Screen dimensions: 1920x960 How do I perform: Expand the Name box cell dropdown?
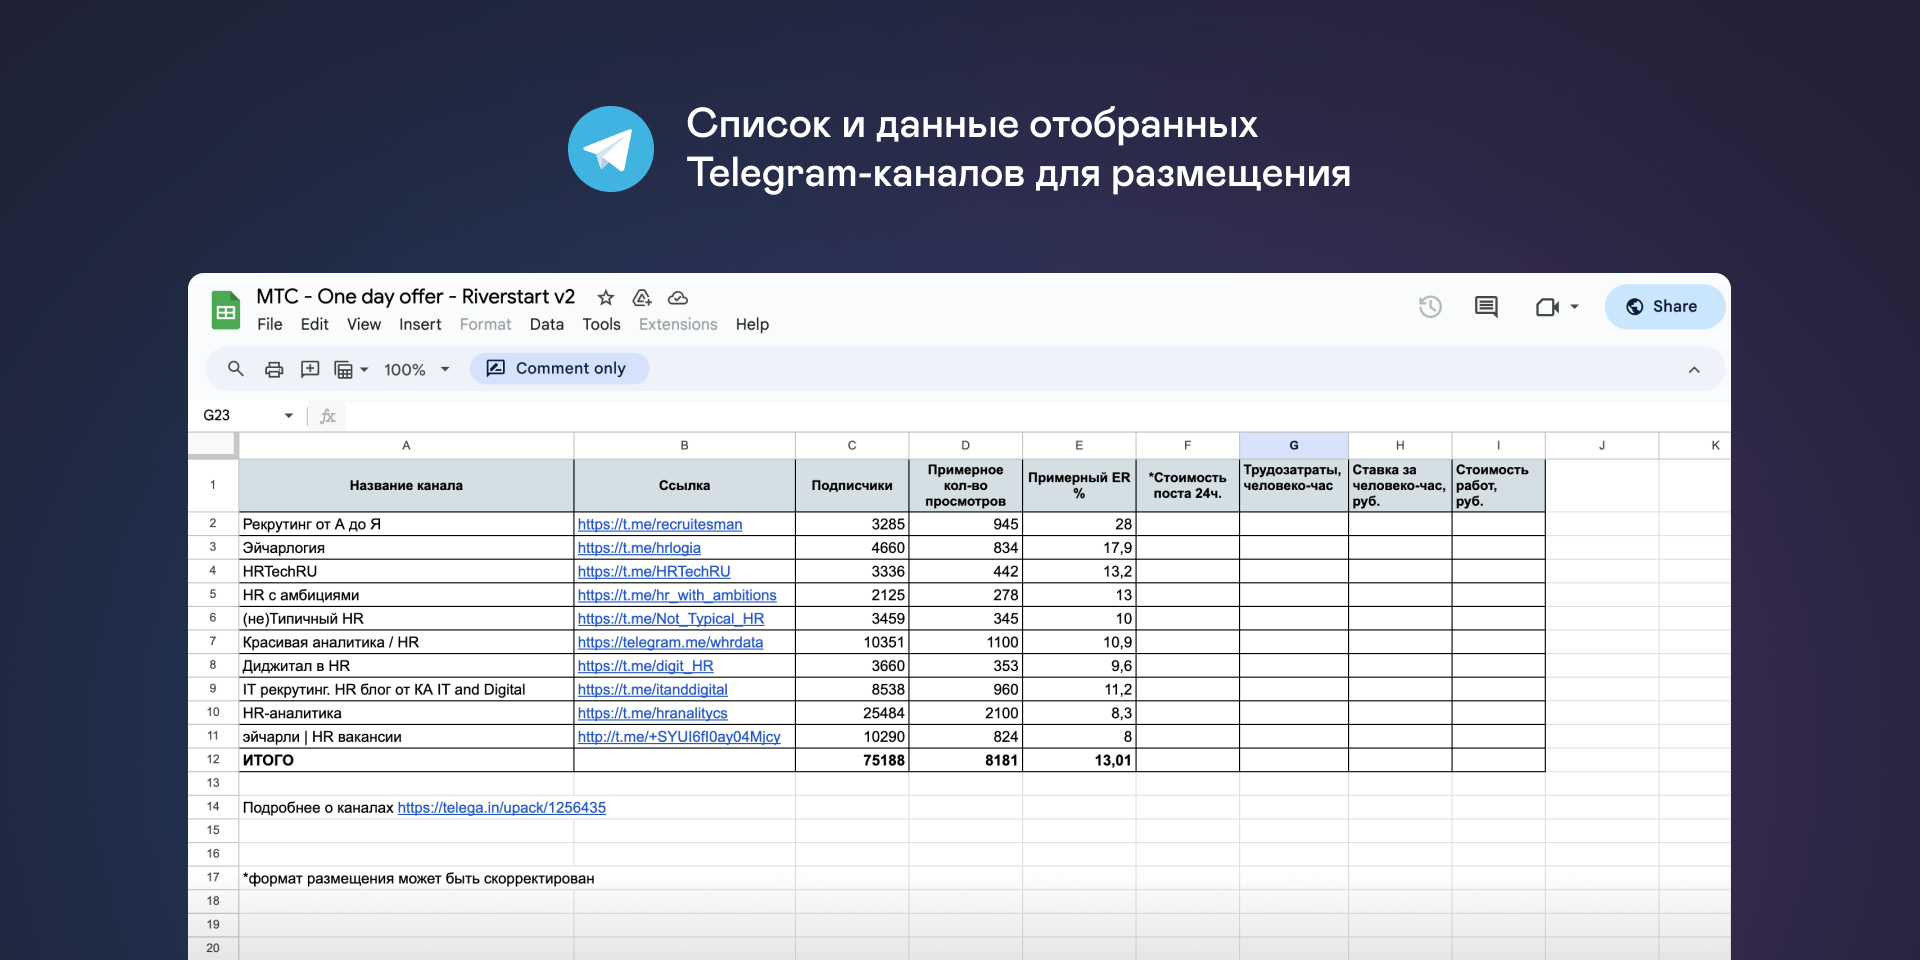click(289, 416)
